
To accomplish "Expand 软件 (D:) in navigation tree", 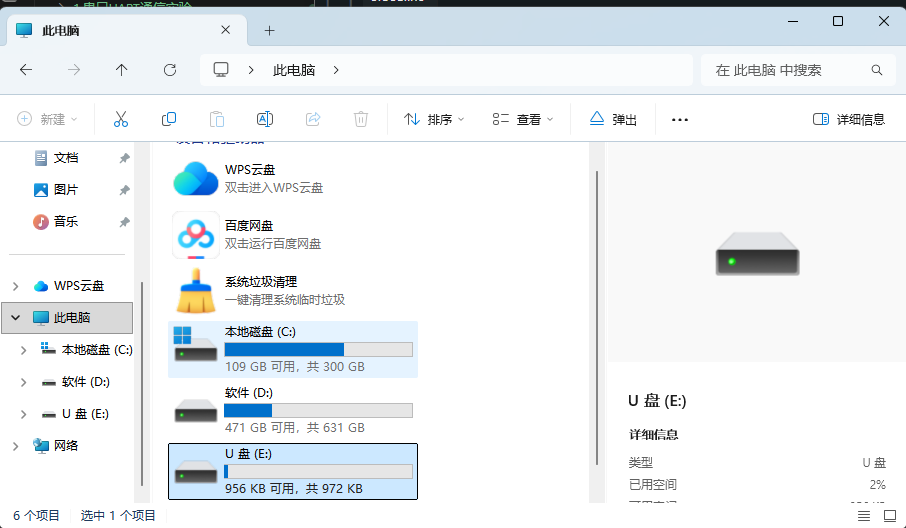I will point(23,382).
